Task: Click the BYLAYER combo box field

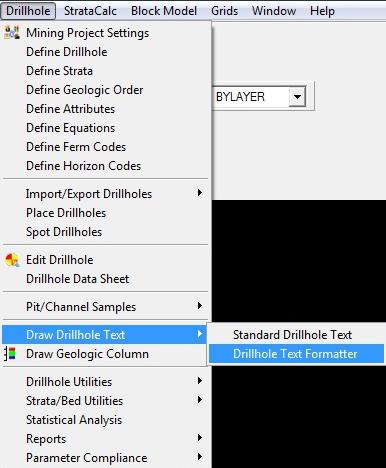Action: click(259, 97)
